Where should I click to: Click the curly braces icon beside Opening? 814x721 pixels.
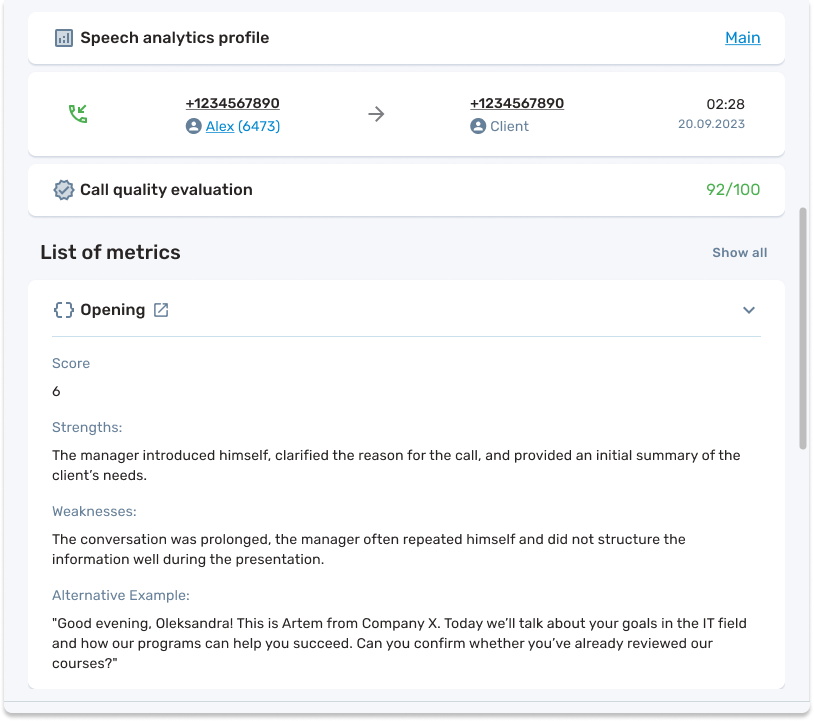64,310
